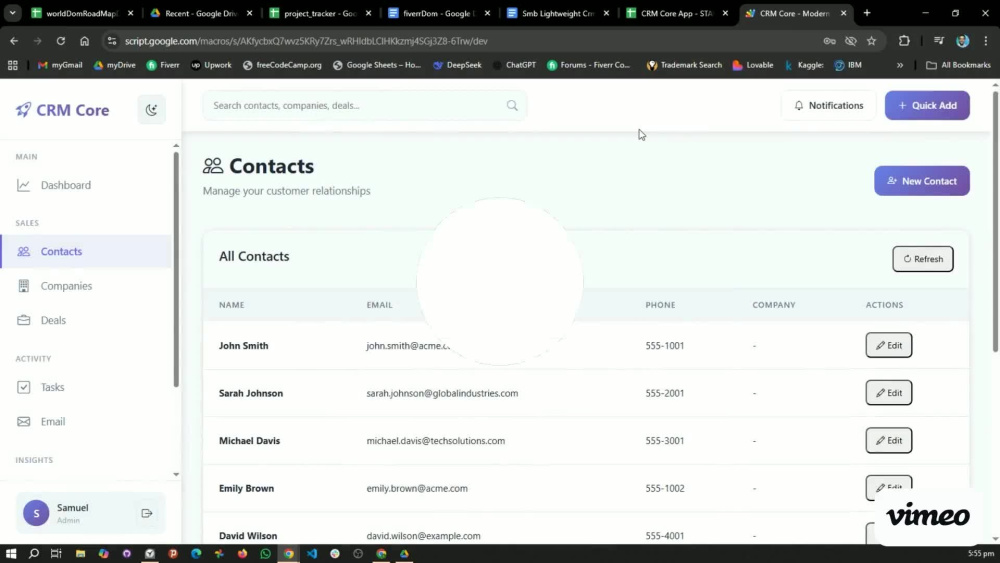Click phone number 555-2001
Viewport: 1000px width, 563px height.
click(x=665, y=393)
